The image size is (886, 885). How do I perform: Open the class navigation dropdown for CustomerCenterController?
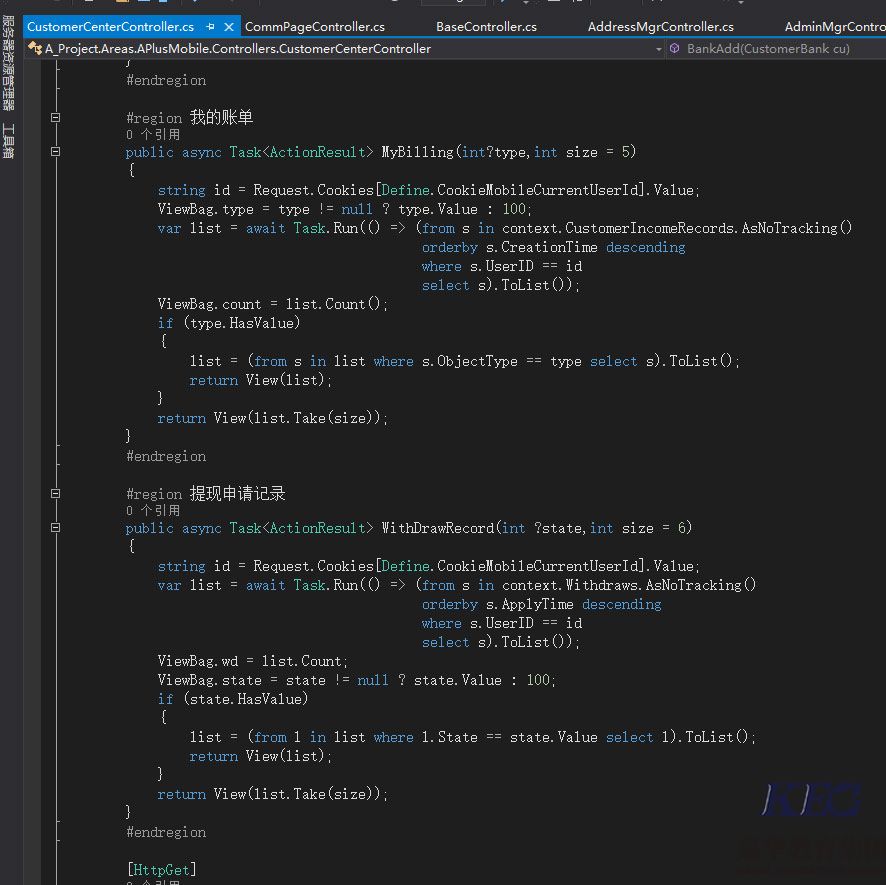345,49
